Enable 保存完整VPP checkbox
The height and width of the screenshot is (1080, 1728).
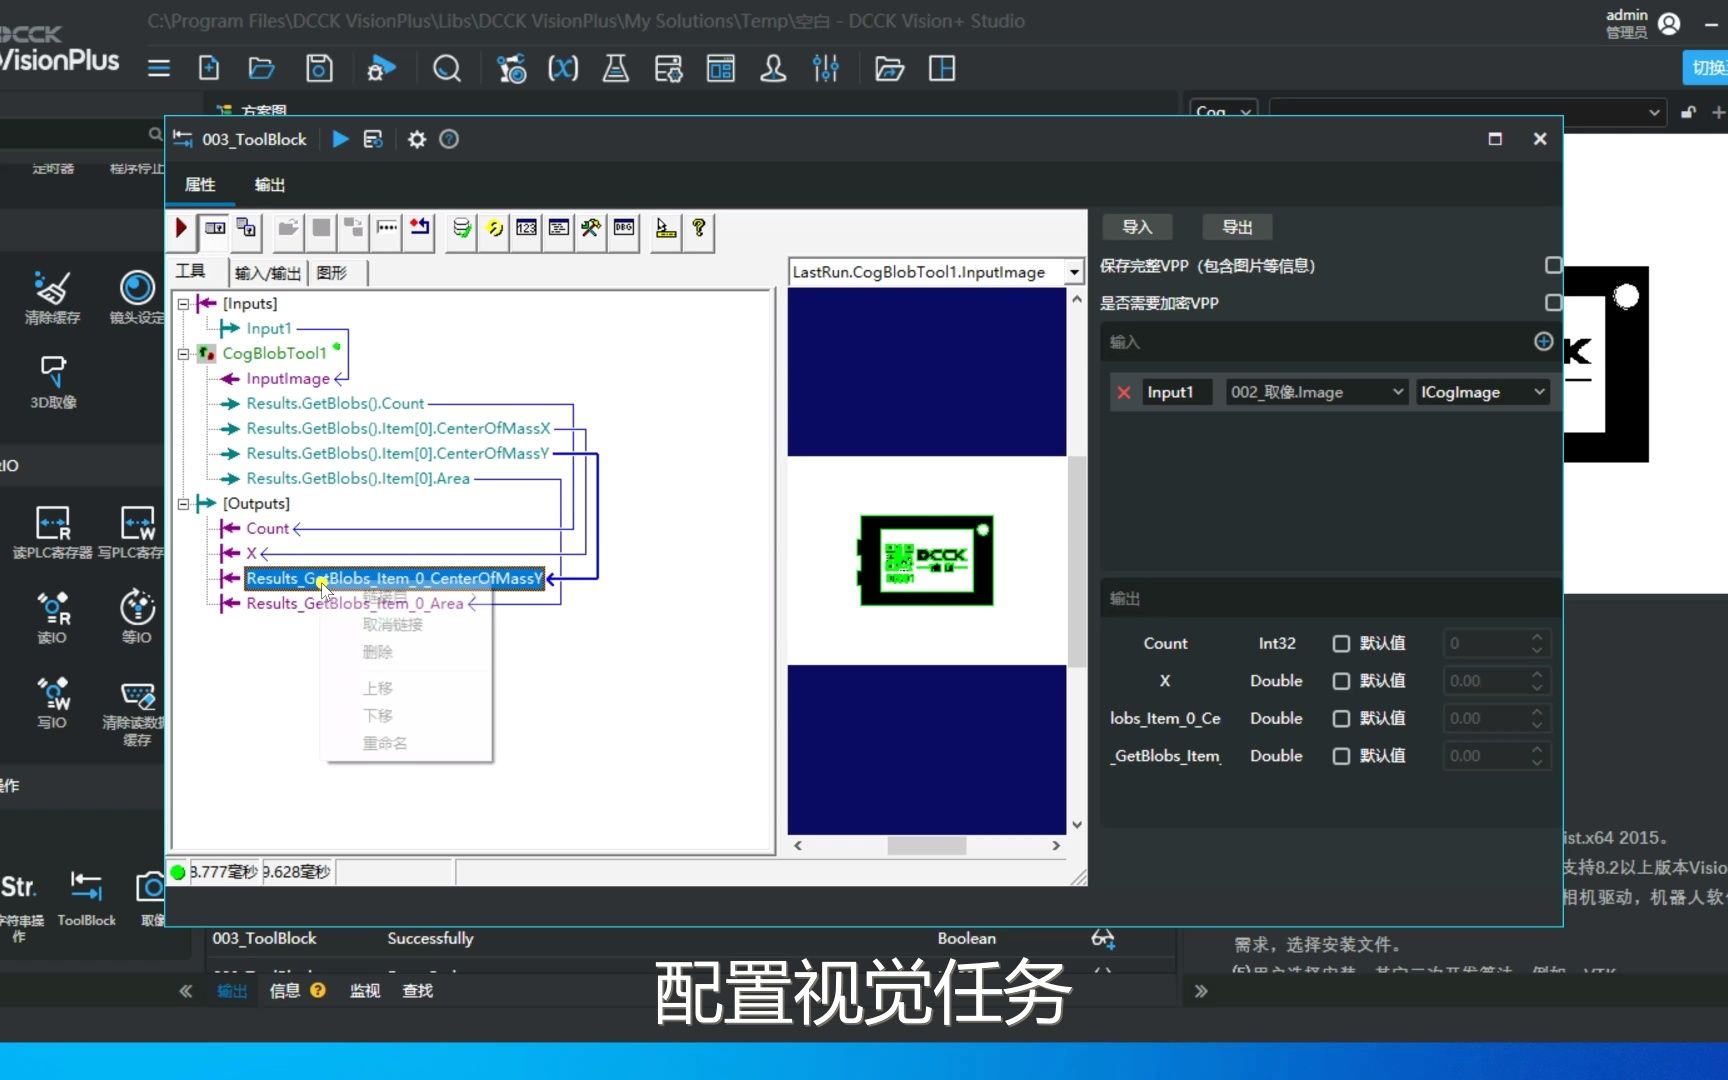tap(1552, 265)
